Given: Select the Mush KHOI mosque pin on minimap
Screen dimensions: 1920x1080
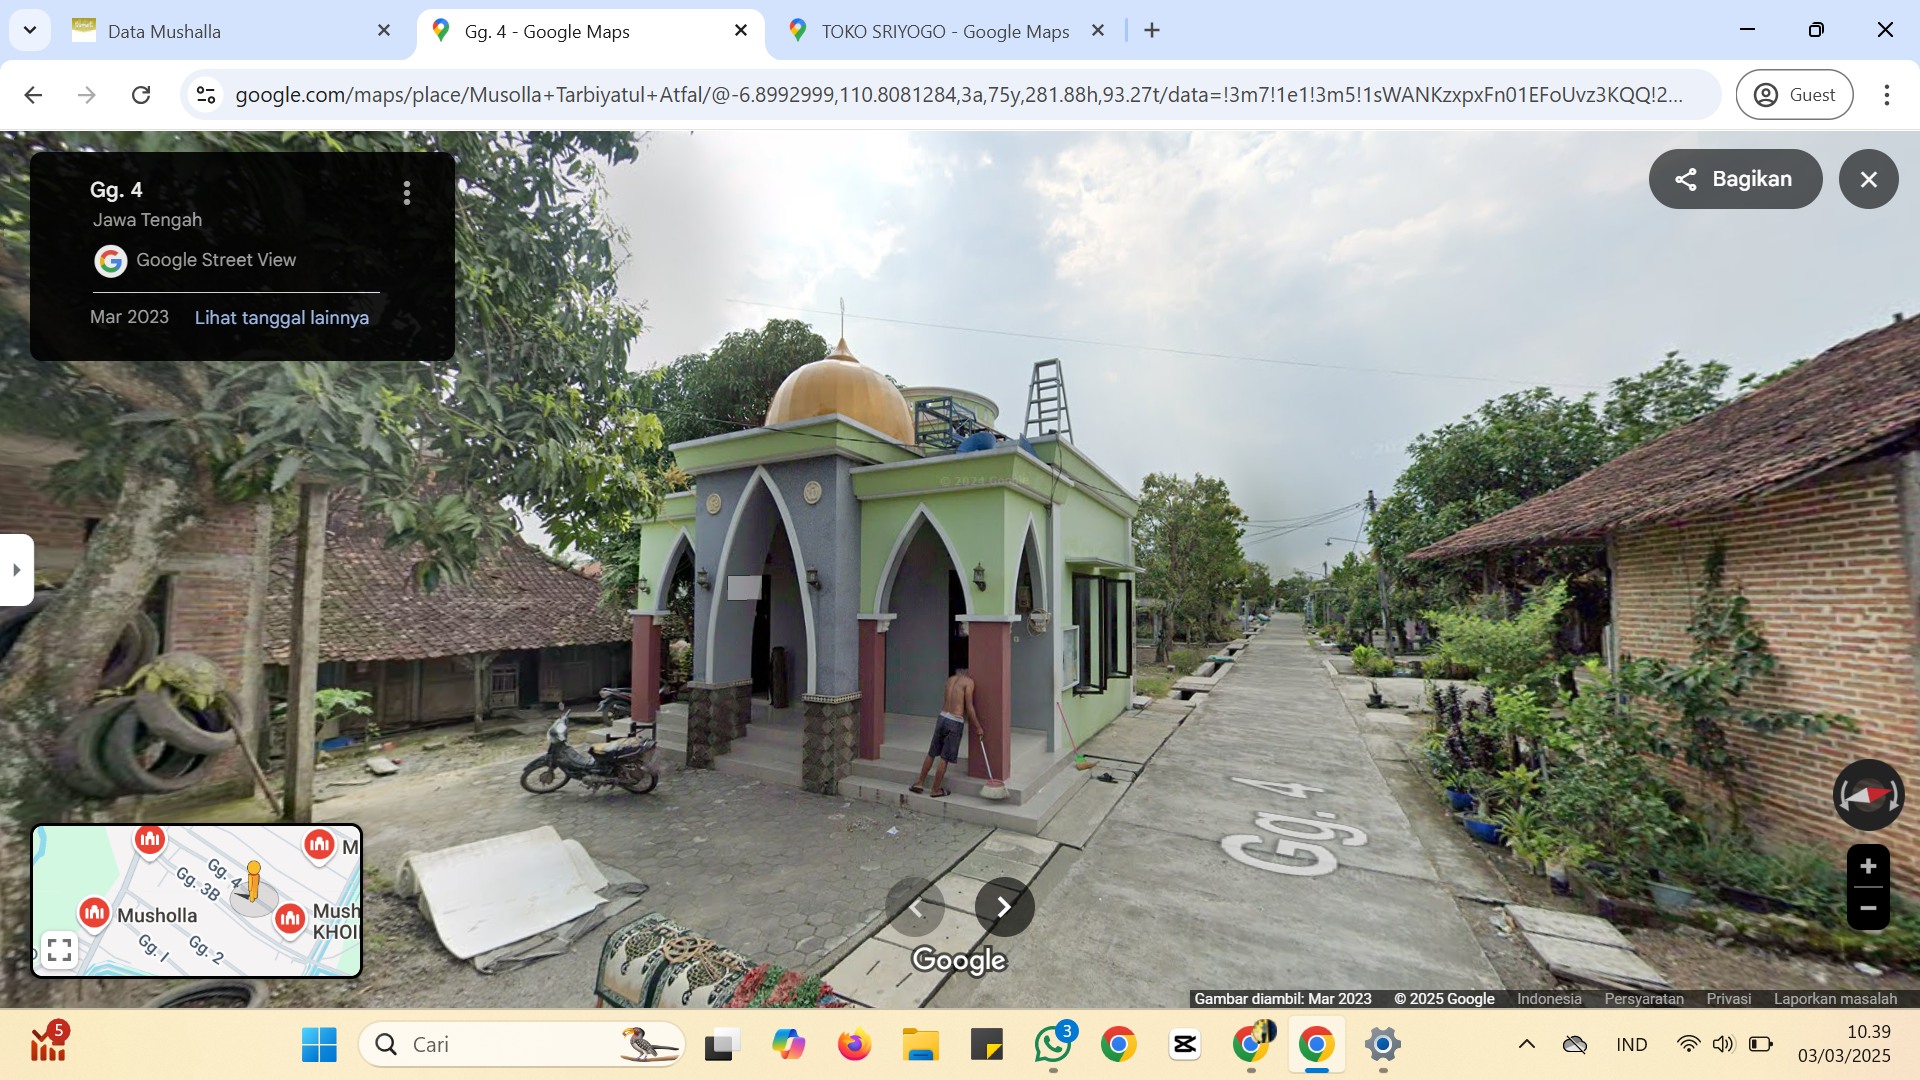Looking at the screenshot, I should coord(290,918).
